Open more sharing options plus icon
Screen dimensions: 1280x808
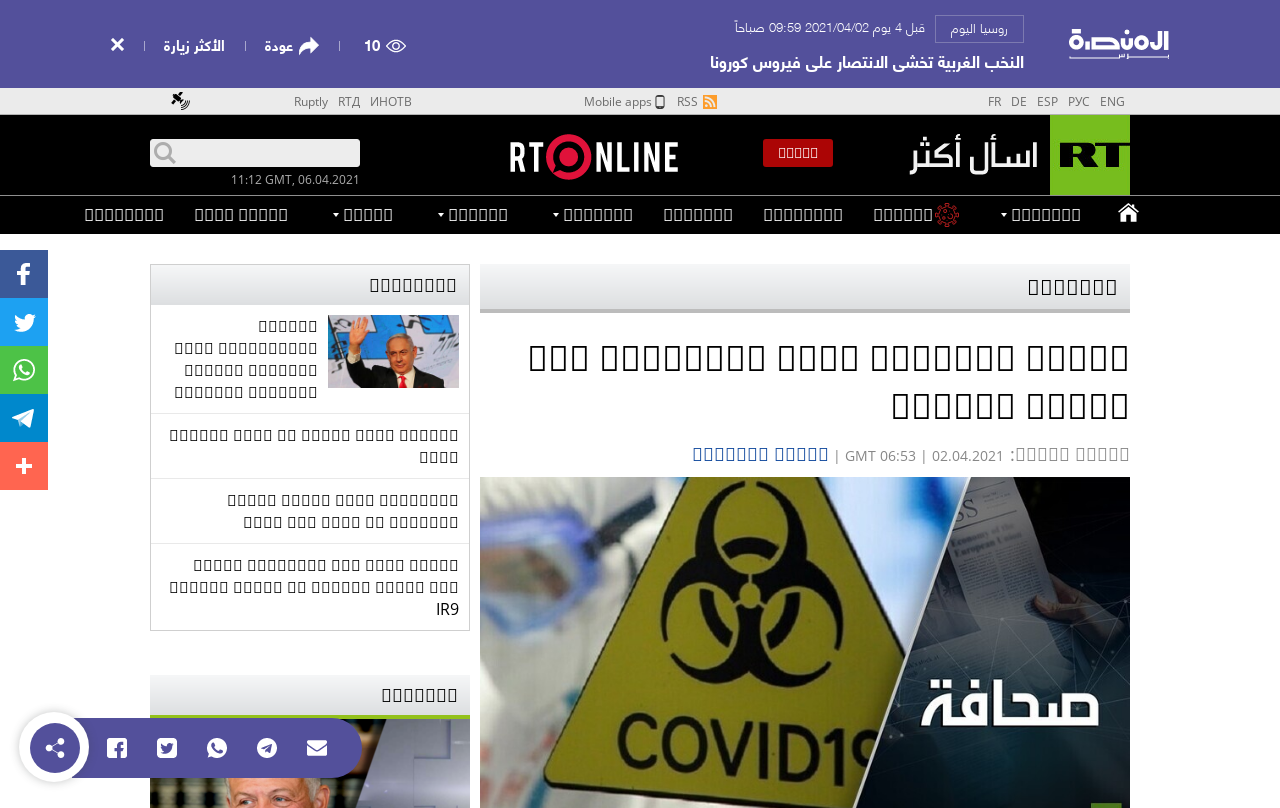[x=24, y=466]
